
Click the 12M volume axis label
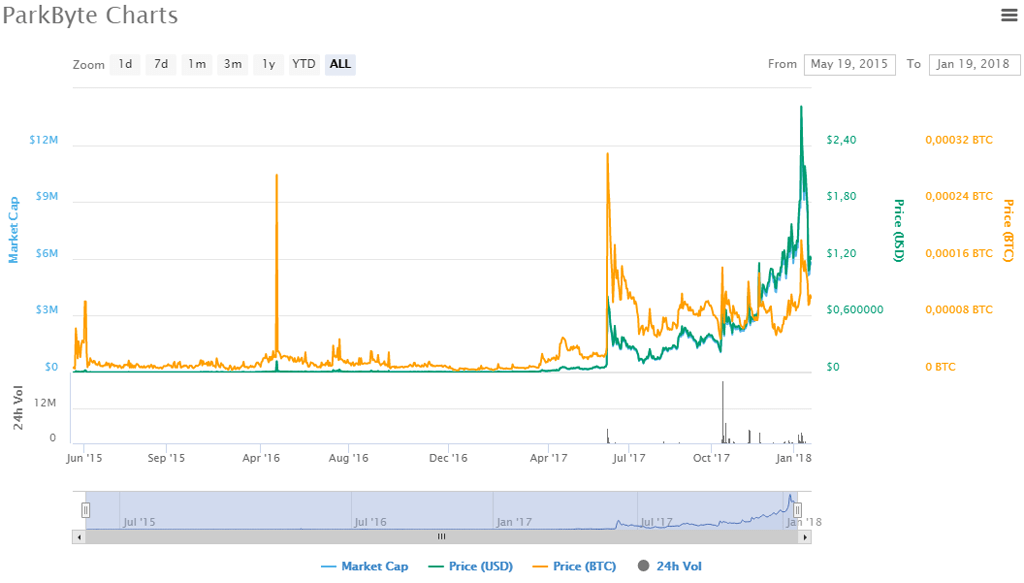pyautogui.click(x=45, y=403)
